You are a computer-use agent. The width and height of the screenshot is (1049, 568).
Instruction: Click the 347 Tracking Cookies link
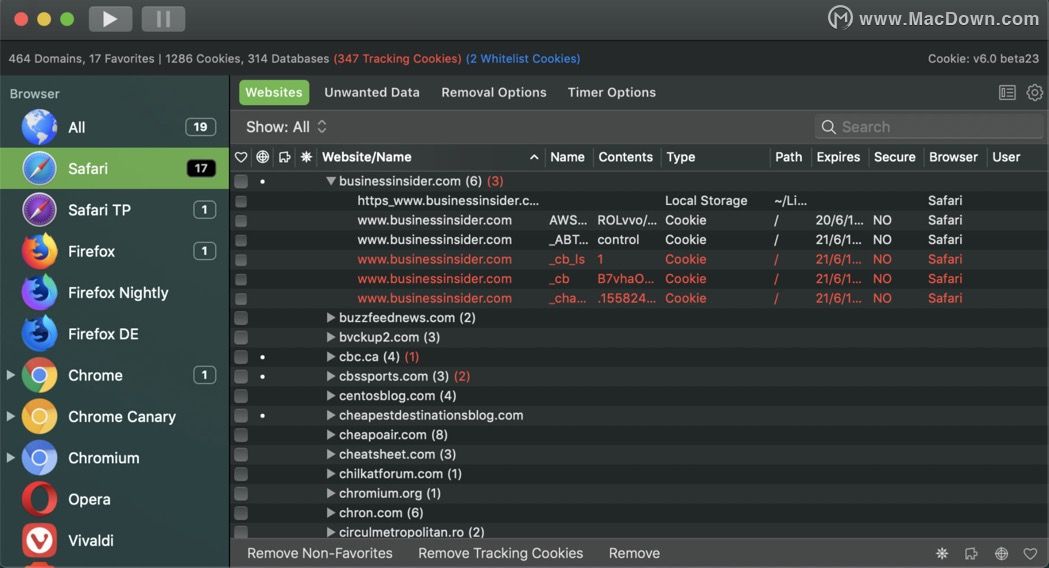(397, 59)
